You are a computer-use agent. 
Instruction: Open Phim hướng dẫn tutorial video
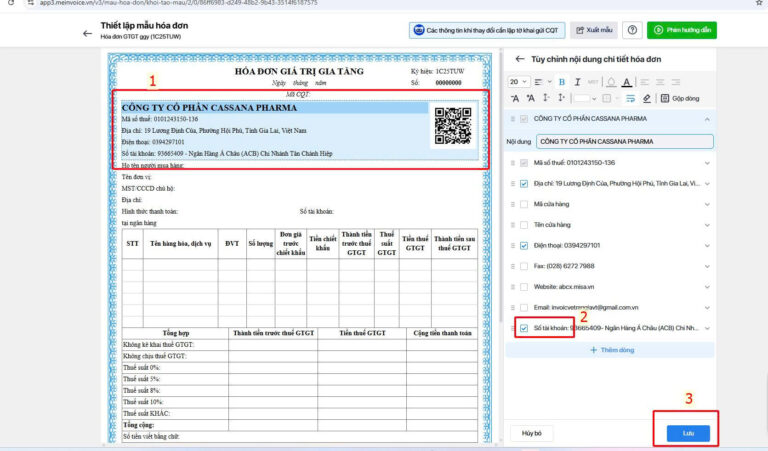click(681, 31)
